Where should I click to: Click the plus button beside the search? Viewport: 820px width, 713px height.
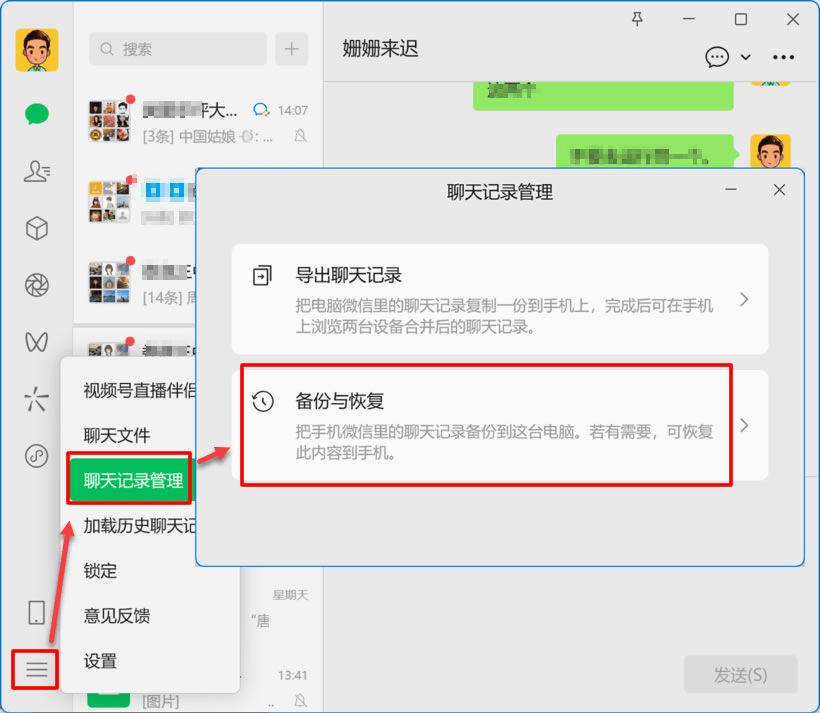click(x=291, y=49)
